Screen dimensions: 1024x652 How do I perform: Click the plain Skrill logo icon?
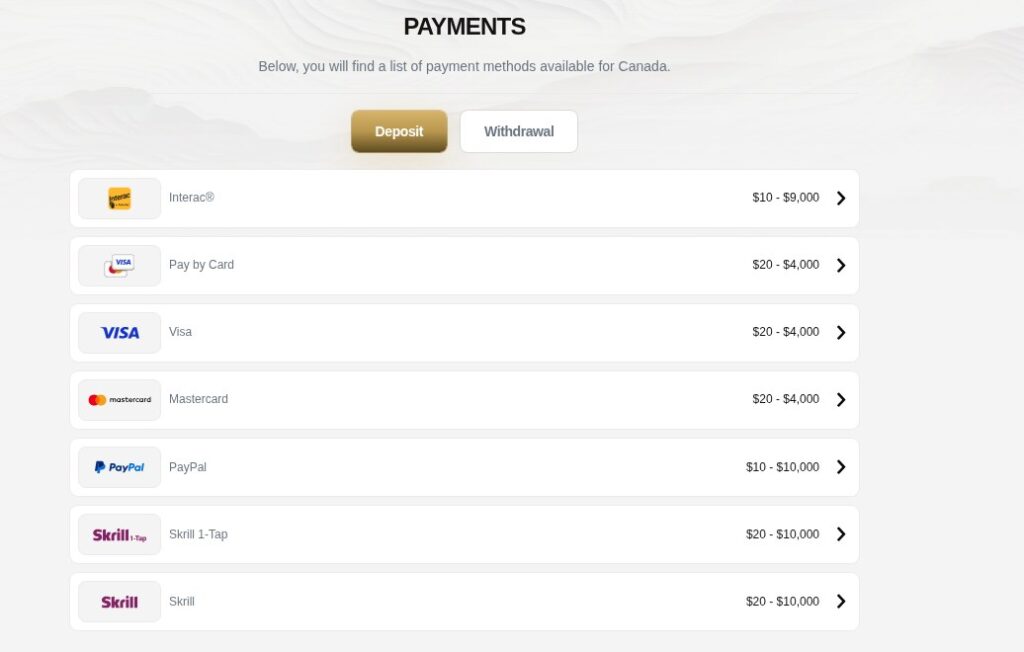pos(120,602)
